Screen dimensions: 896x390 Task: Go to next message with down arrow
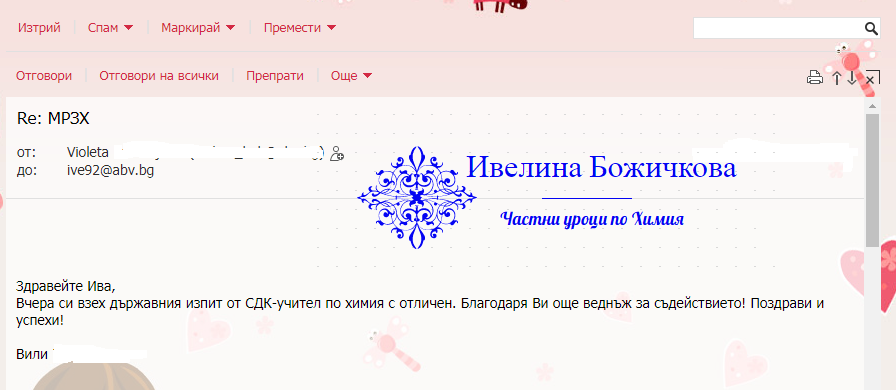pyautogui.click(x=852, y=78)
